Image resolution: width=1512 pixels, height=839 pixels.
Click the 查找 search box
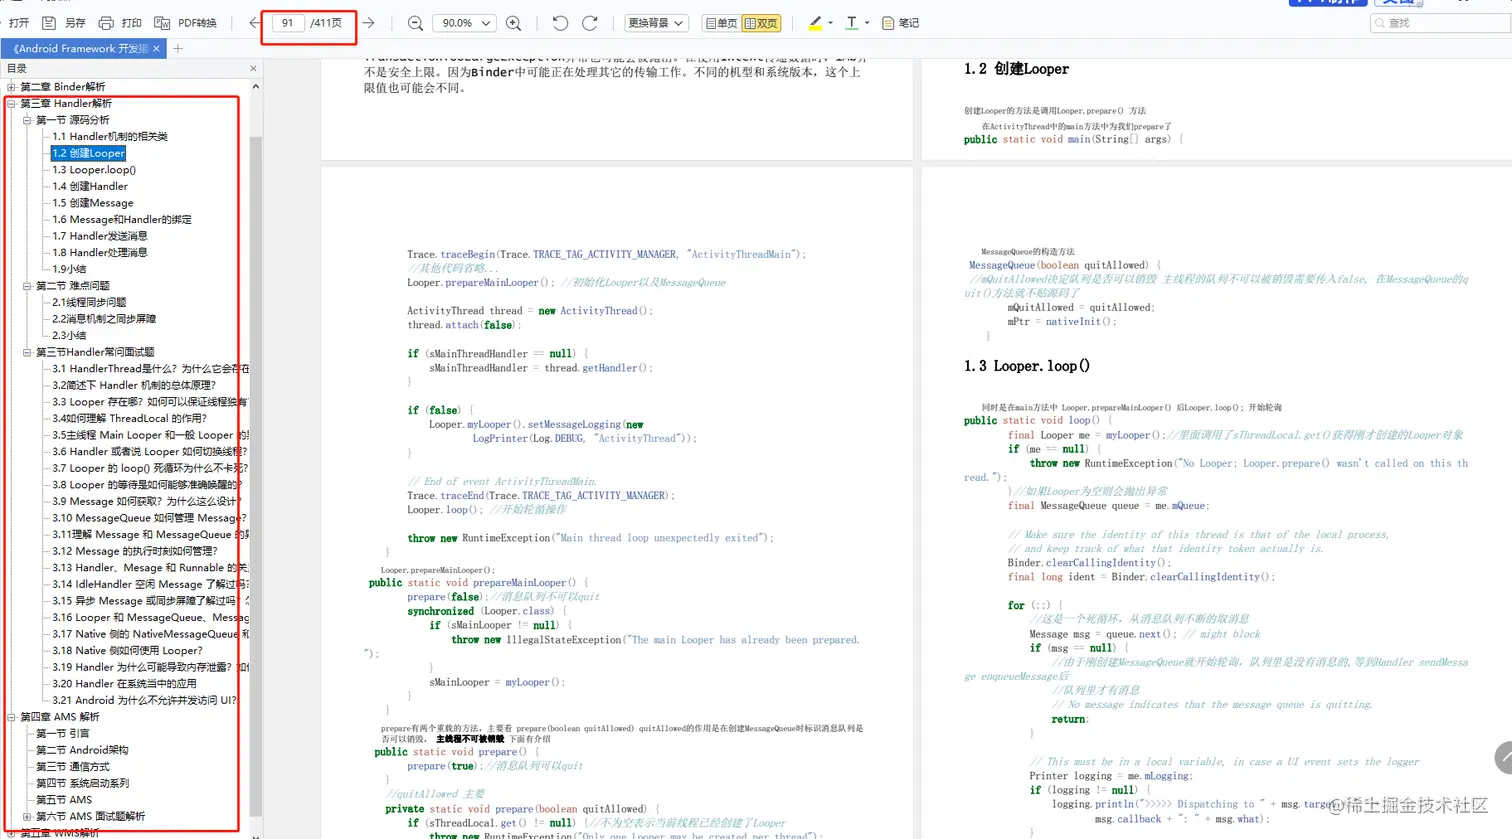[x=1440, y=22]
